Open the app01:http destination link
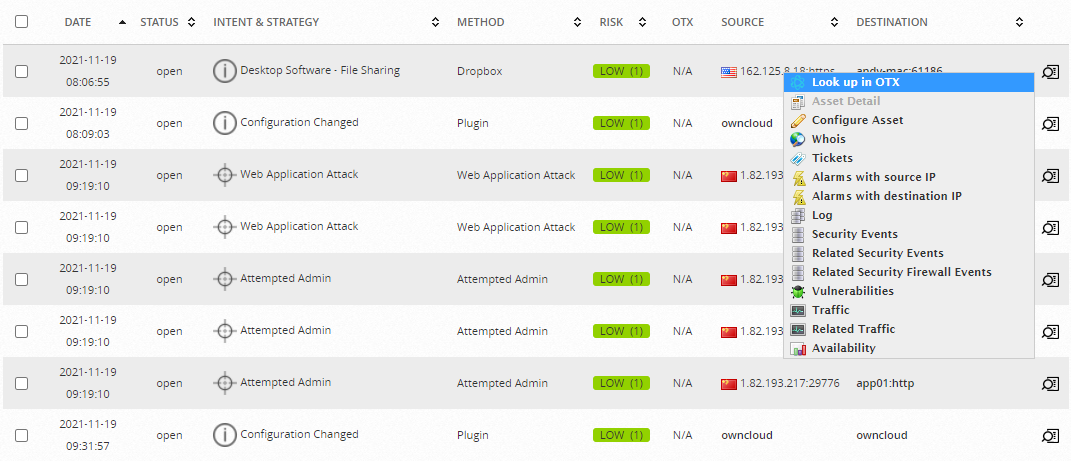This screenshot has height=461, width=1071. pos(882,383)
